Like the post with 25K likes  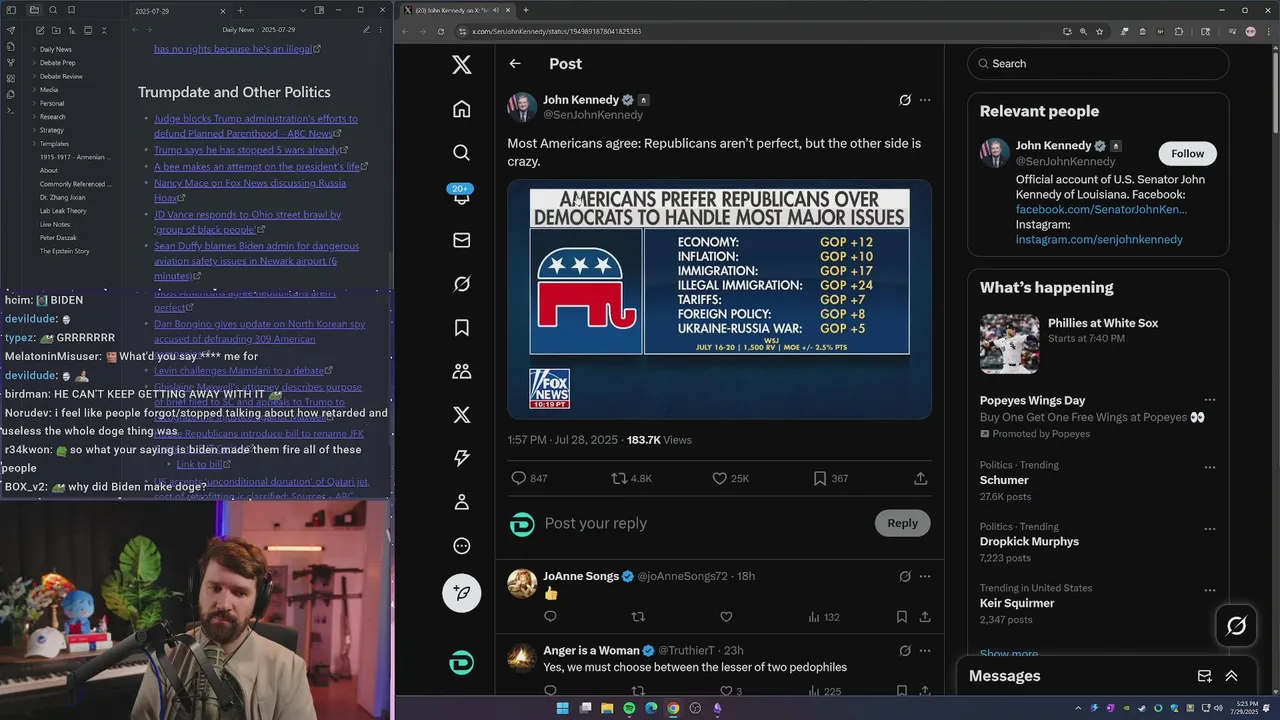[730, 479]
